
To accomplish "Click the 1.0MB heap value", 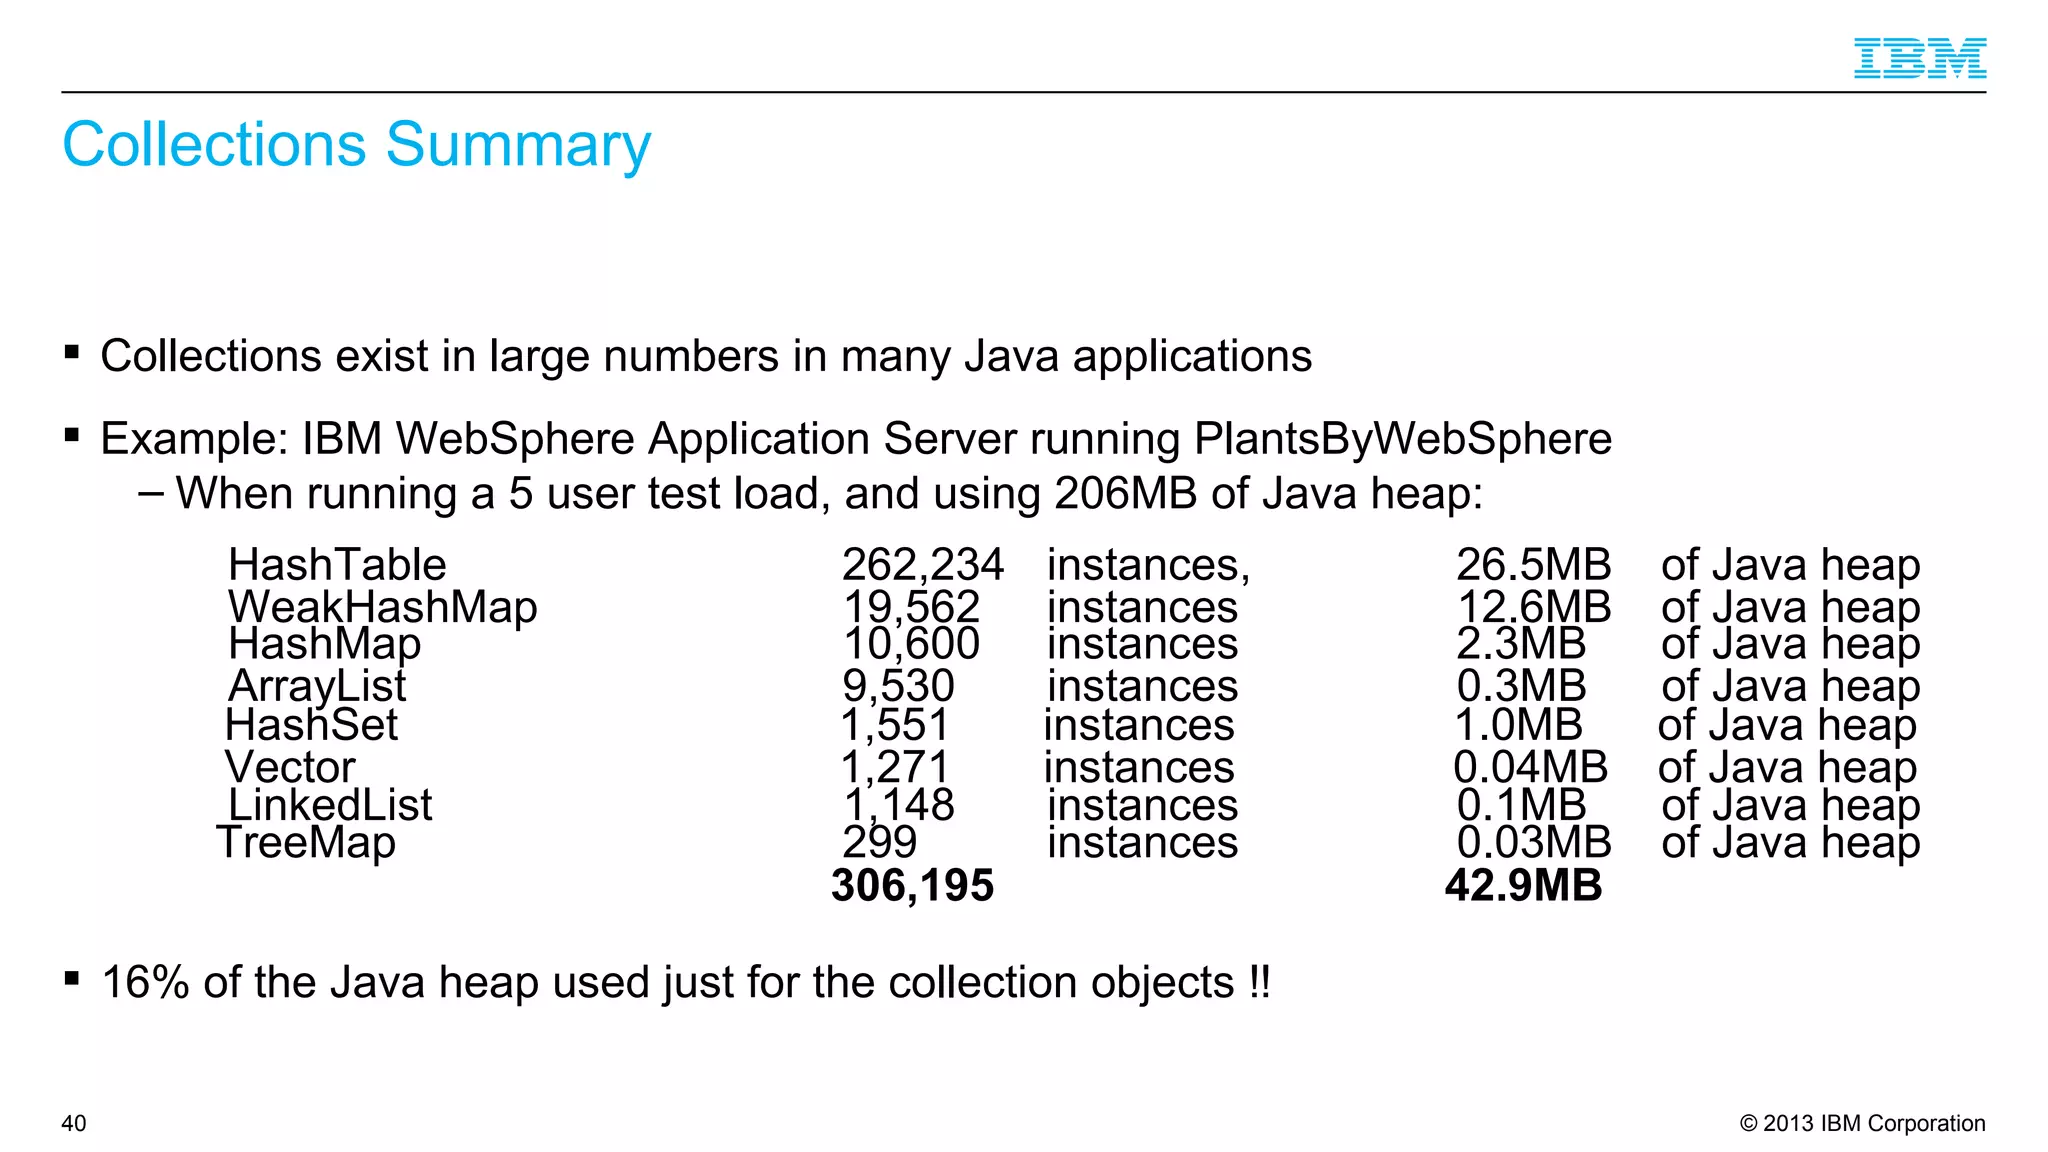I will coord(1518,725).
